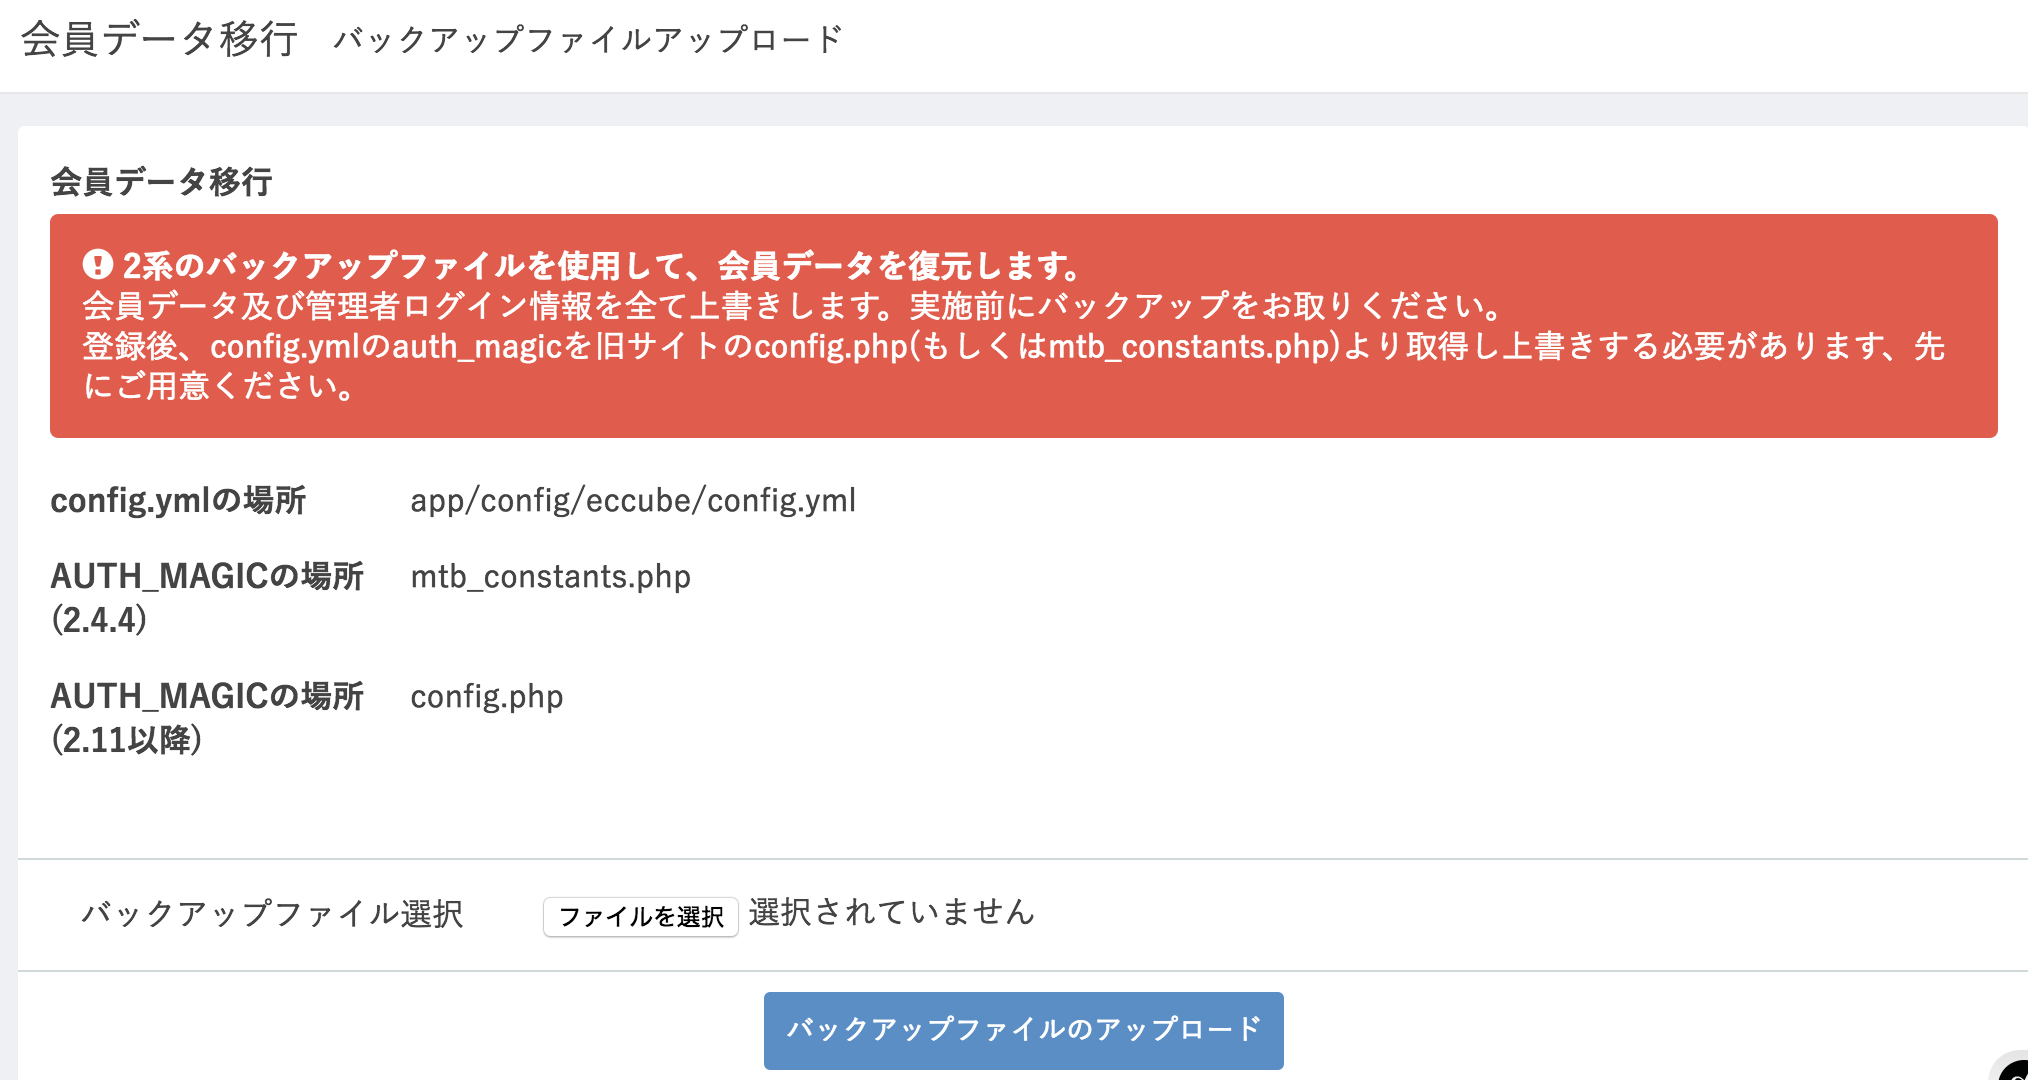Click the bold 会員データ移行 panel heading
2028x1080 pixels.
tap(161, 182)
